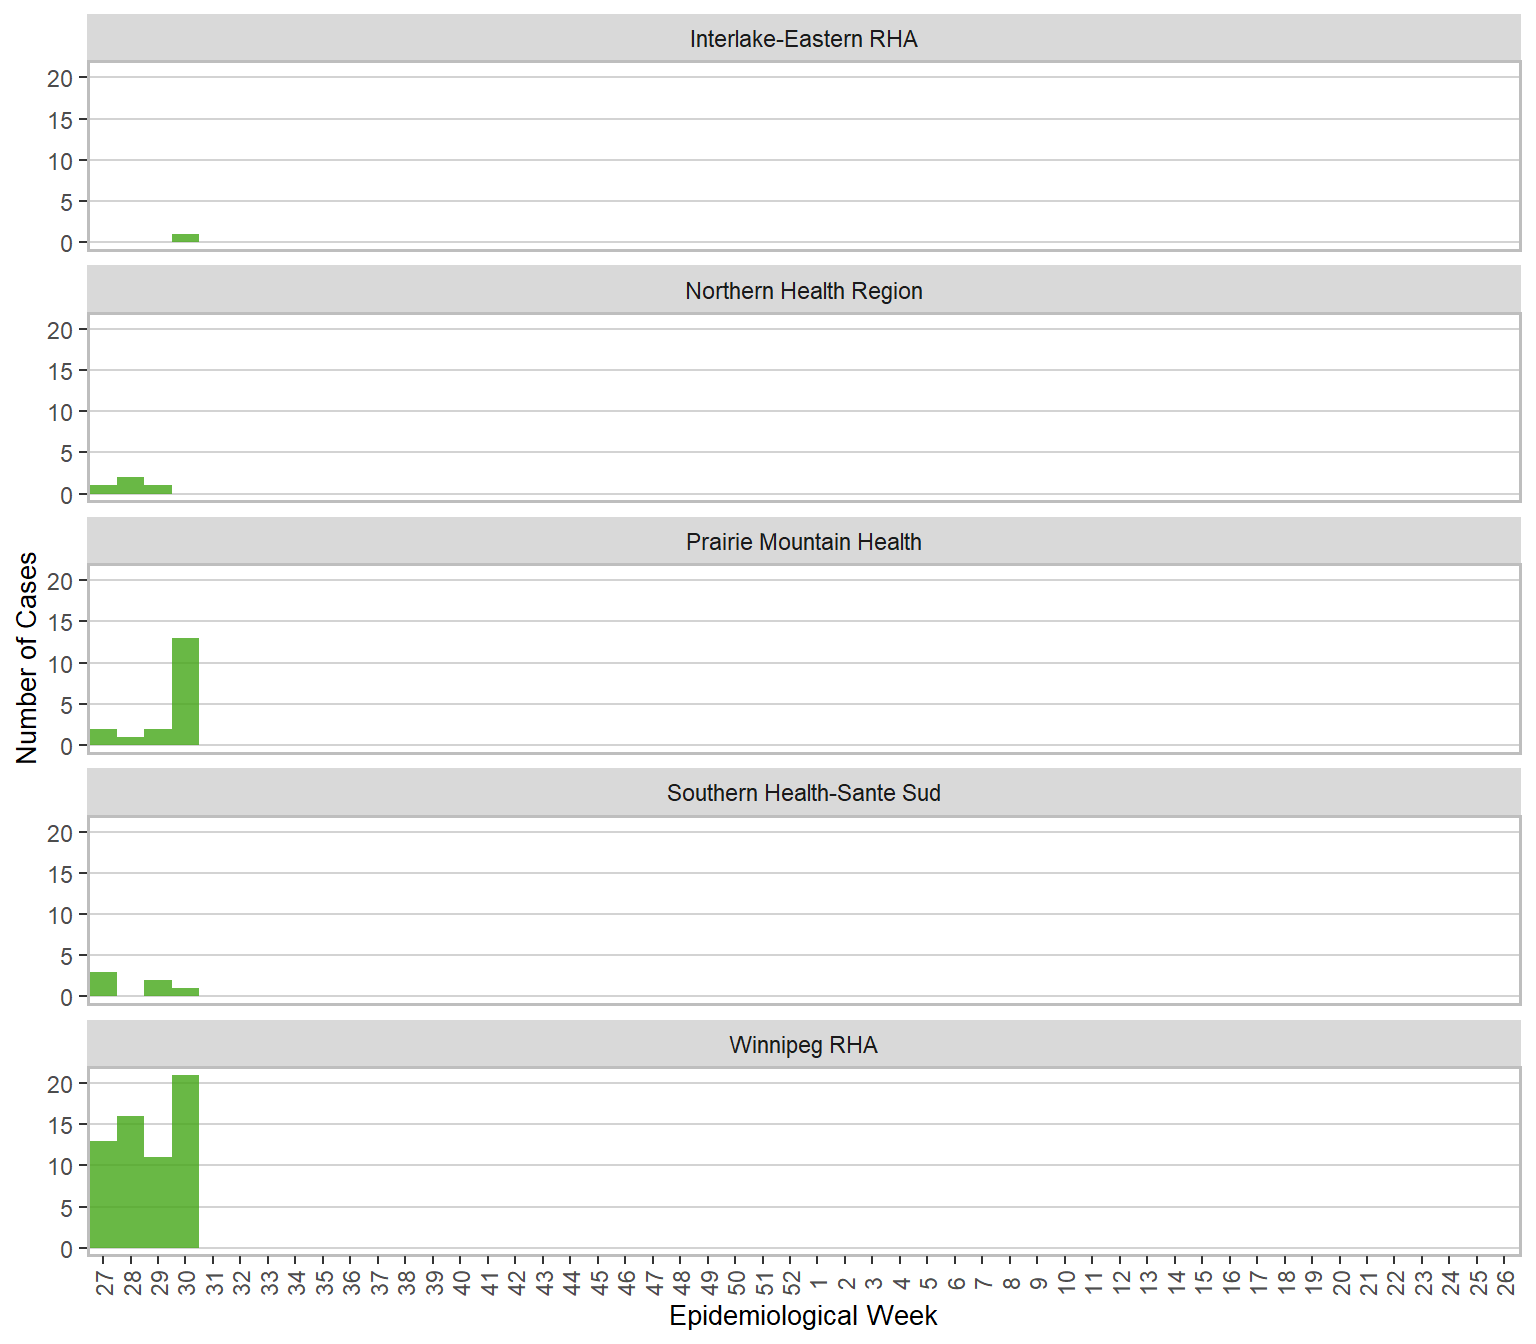This screenshot has height=1344, width=1536.
Task: Click the week 27 bar in Winnipeg RHA
Action: (103, 1195)
